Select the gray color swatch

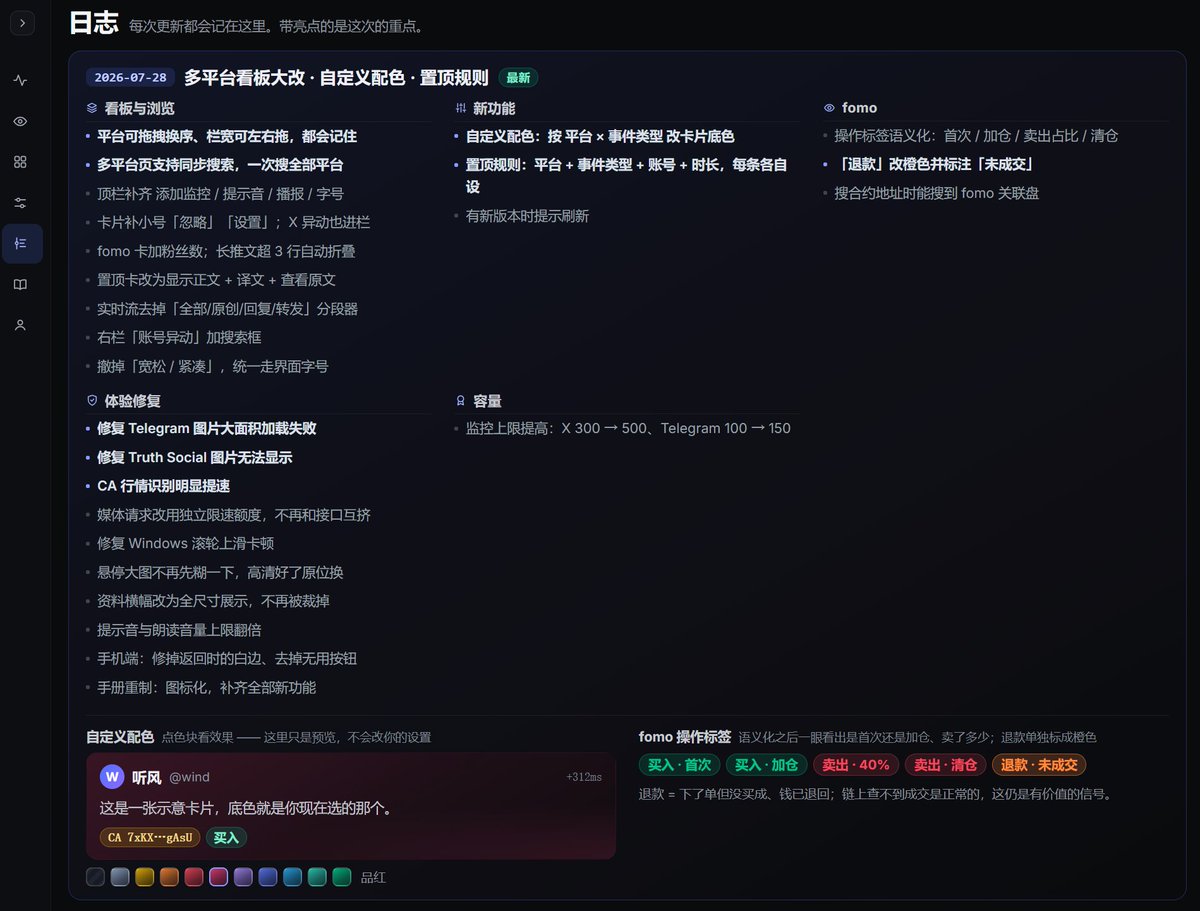click(120, 877)
